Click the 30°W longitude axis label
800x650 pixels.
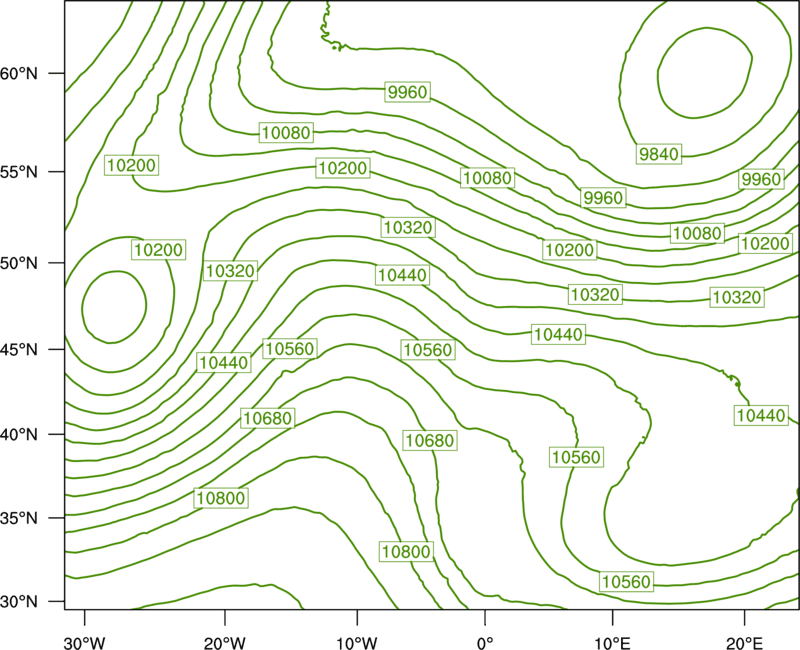(x=85, y=642)
